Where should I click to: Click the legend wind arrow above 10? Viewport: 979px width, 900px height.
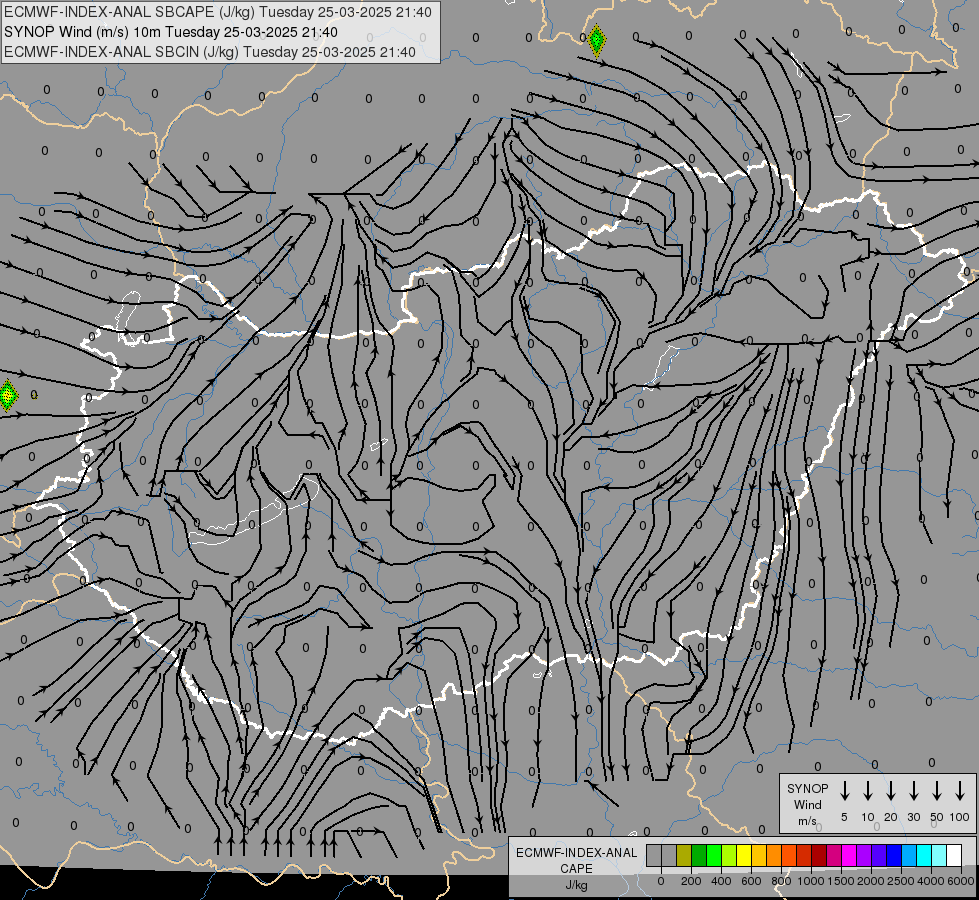867,791
